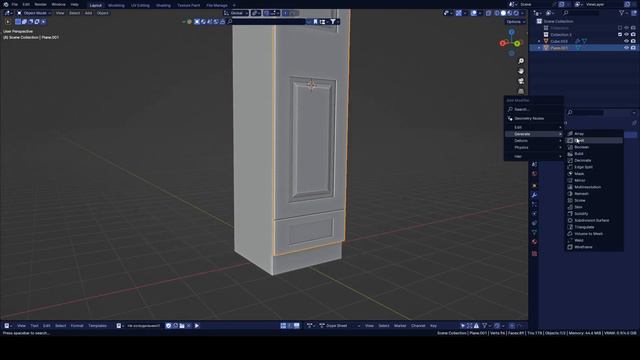Open the viewport Object menu
Viewport: 640px width, 360px height.
pyautogui.click(x=102, y=13)
